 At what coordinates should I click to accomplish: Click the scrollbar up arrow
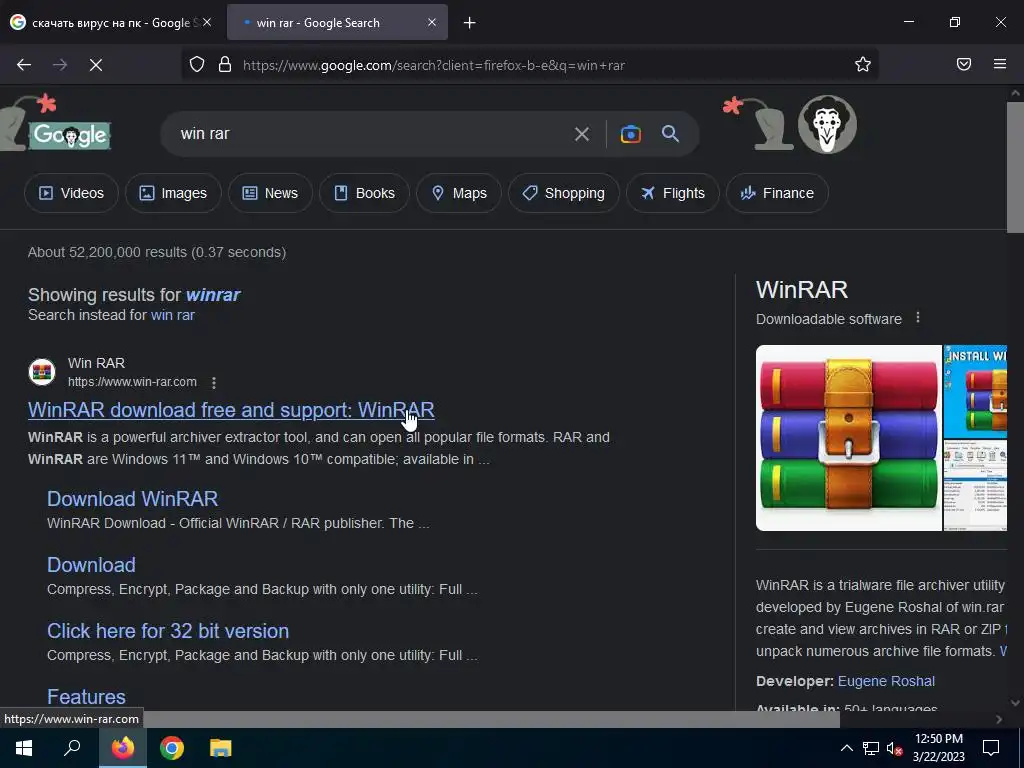1015,93
